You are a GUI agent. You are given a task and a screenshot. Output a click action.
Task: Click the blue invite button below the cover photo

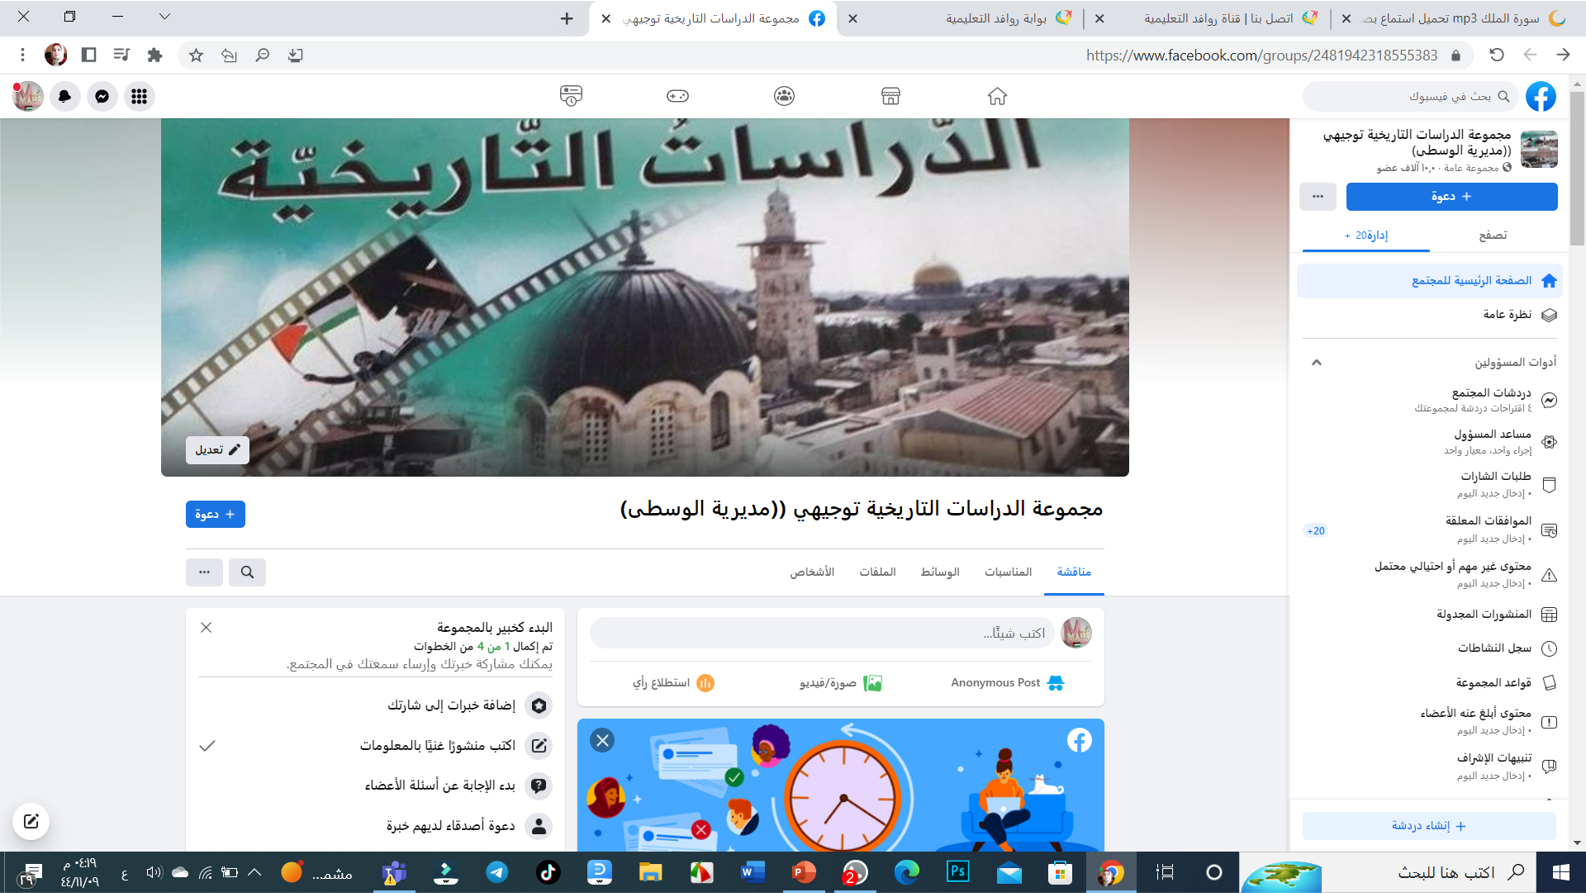(215, 514)
